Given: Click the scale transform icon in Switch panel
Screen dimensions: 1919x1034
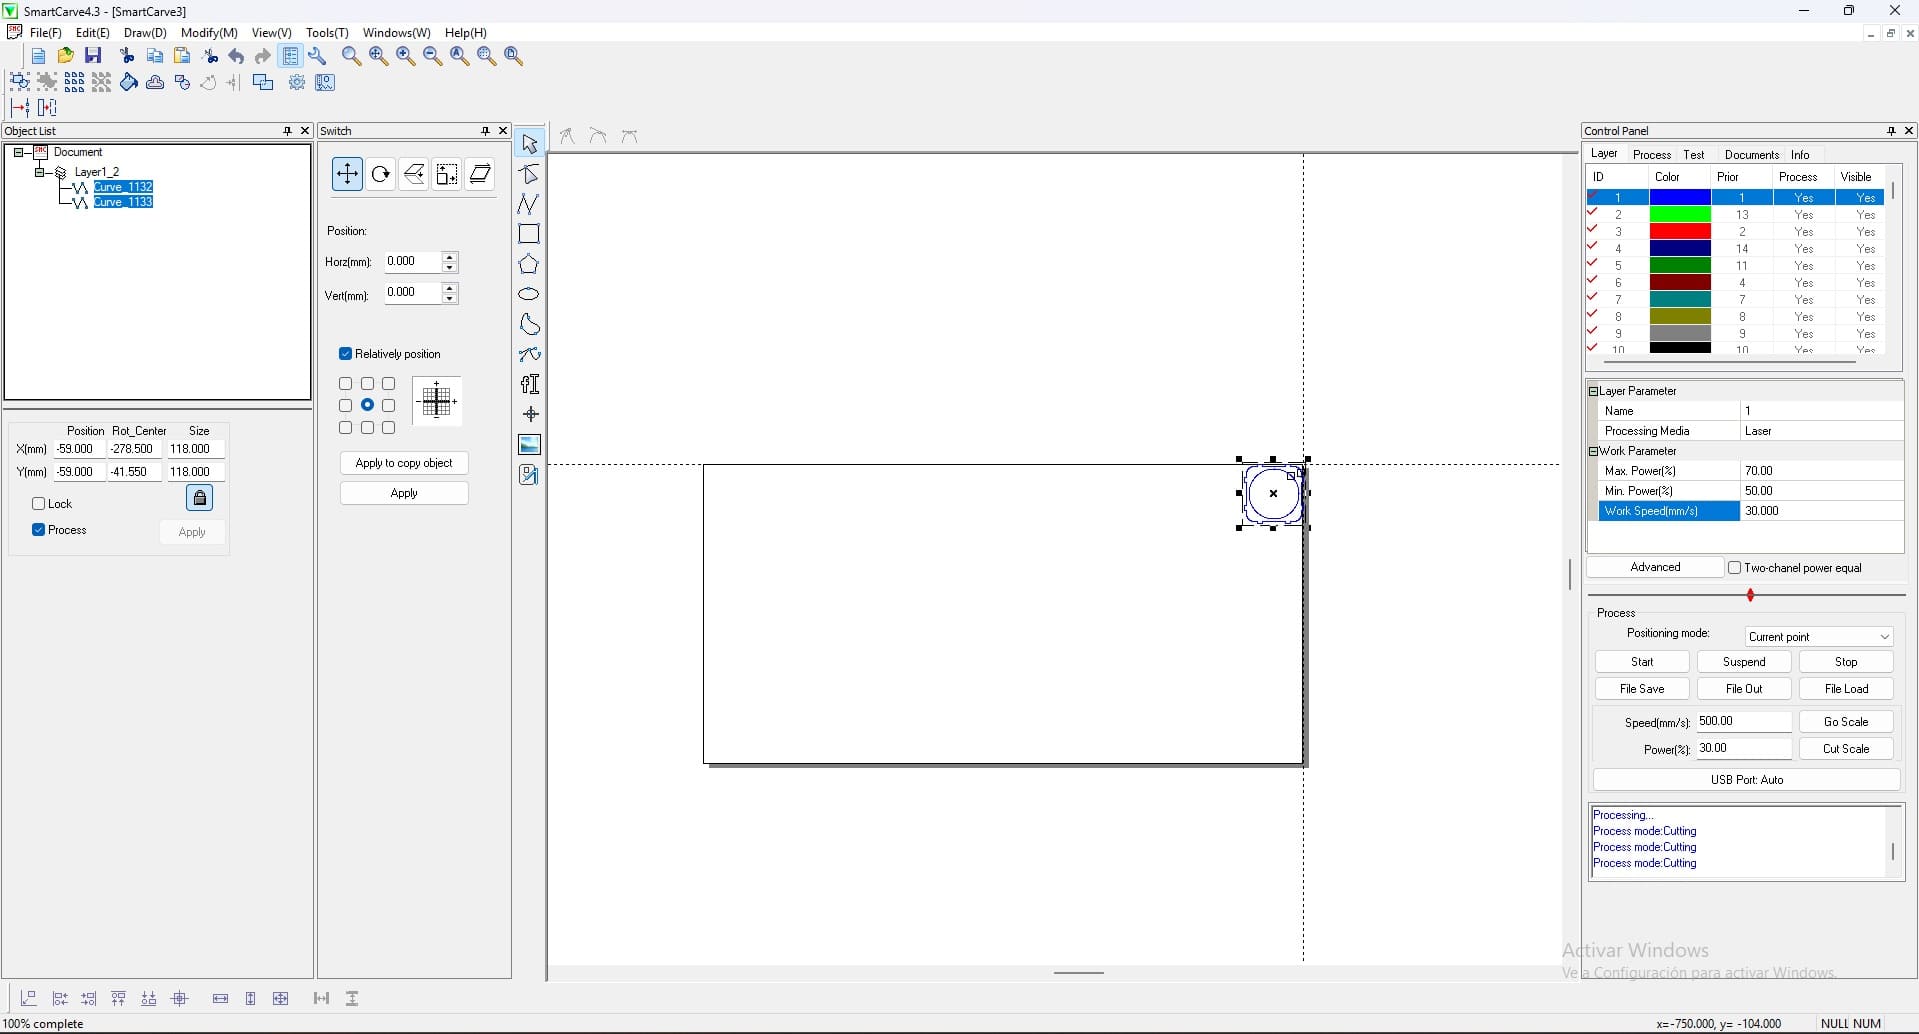Looking at the screenshot, I should (447, 174).
